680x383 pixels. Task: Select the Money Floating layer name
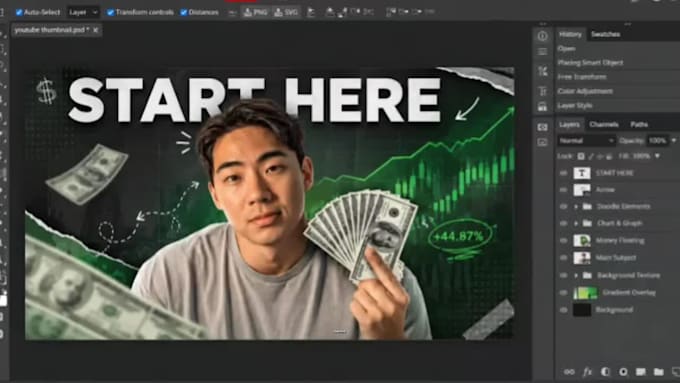pyautogui.click(x=620, y=240)
